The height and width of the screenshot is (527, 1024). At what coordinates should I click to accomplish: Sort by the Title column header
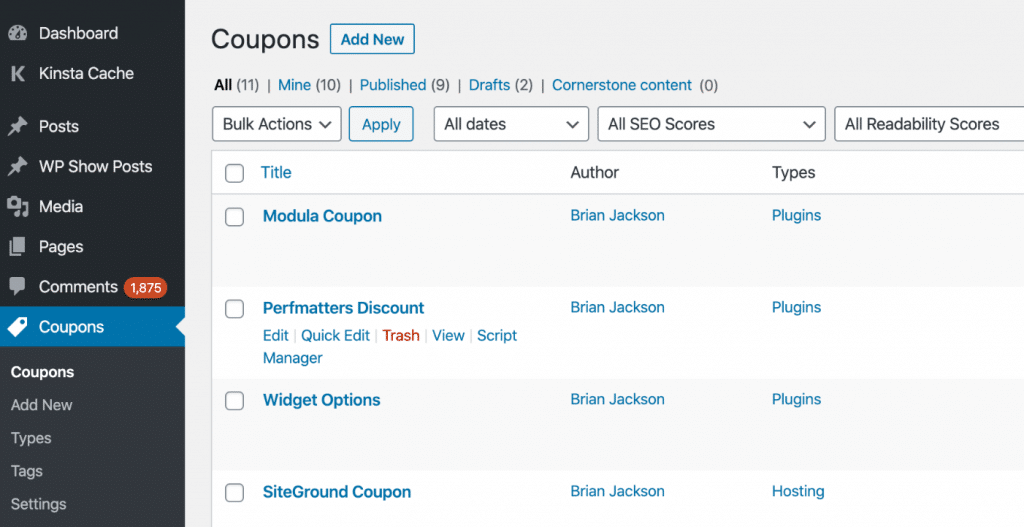(x=276, y=172)
